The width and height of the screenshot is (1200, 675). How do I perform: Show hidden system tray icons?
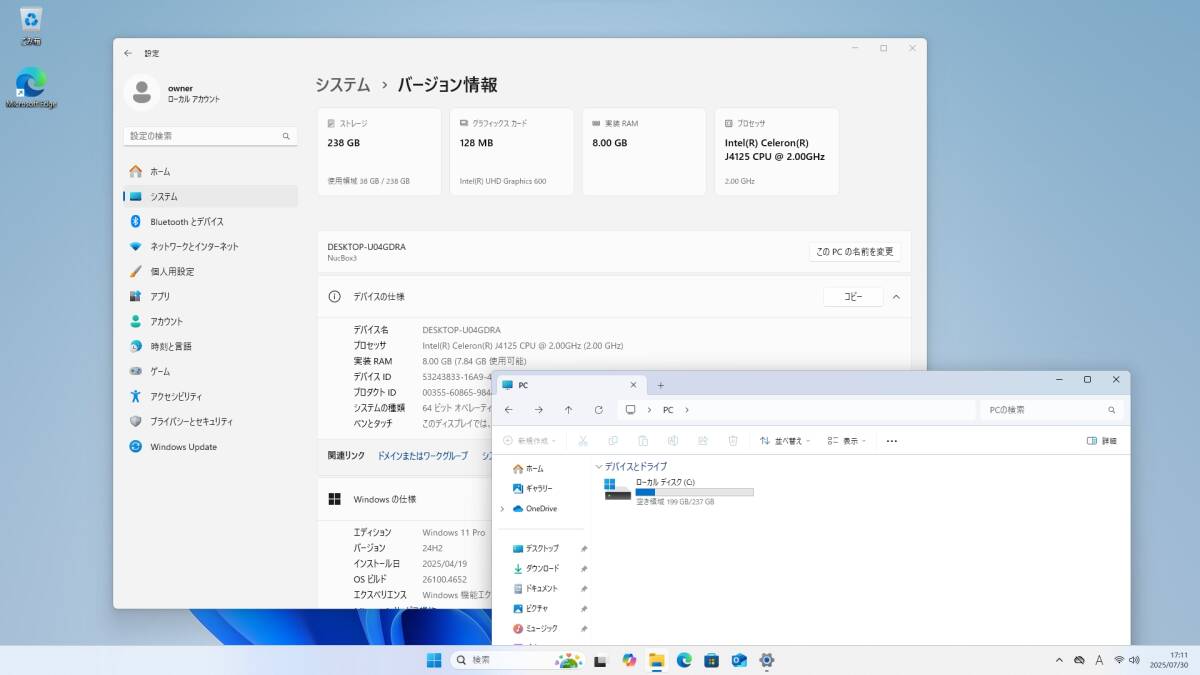[1059, 660]
